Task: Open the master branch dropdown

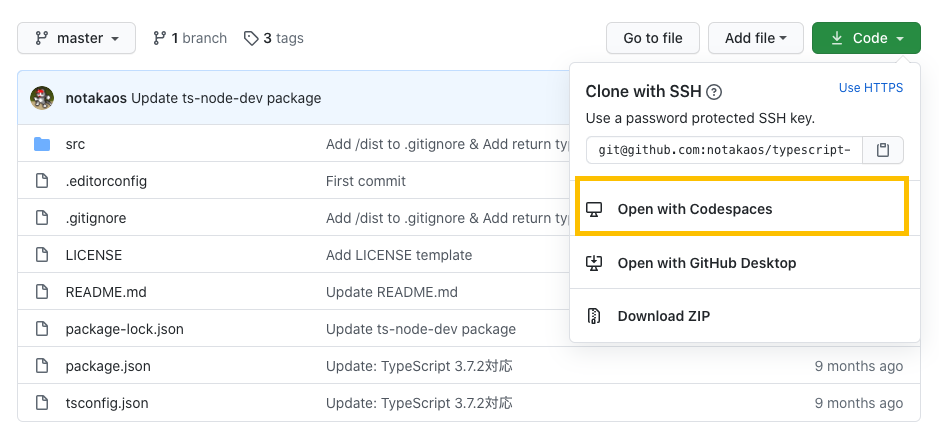Action: [x=77, y=38]
